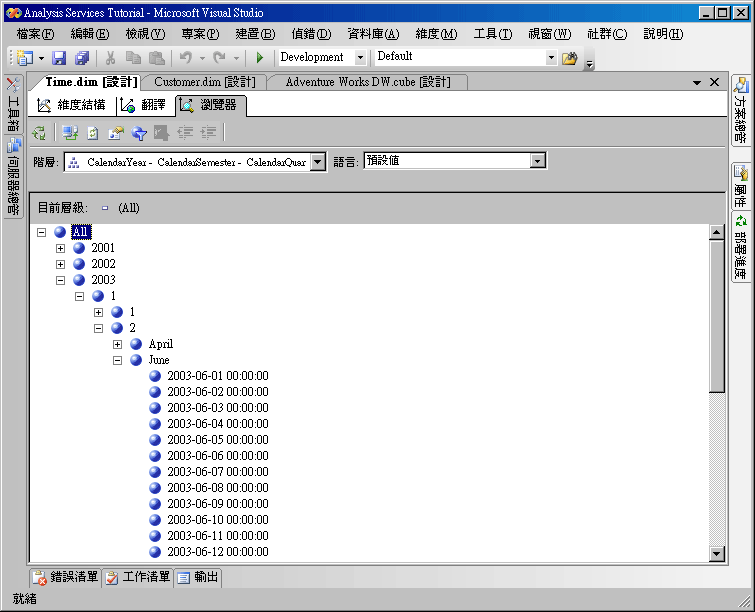
Task: Expand the 2001 year node
Action: pos(60,248)
